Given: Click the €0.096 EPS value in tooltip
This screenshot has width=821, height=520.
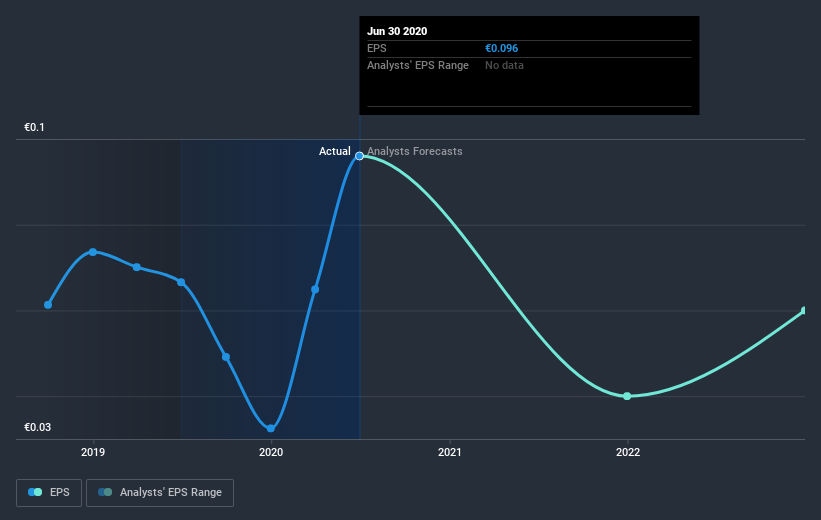Looking at the screenshot, I should tap(502, 48).
